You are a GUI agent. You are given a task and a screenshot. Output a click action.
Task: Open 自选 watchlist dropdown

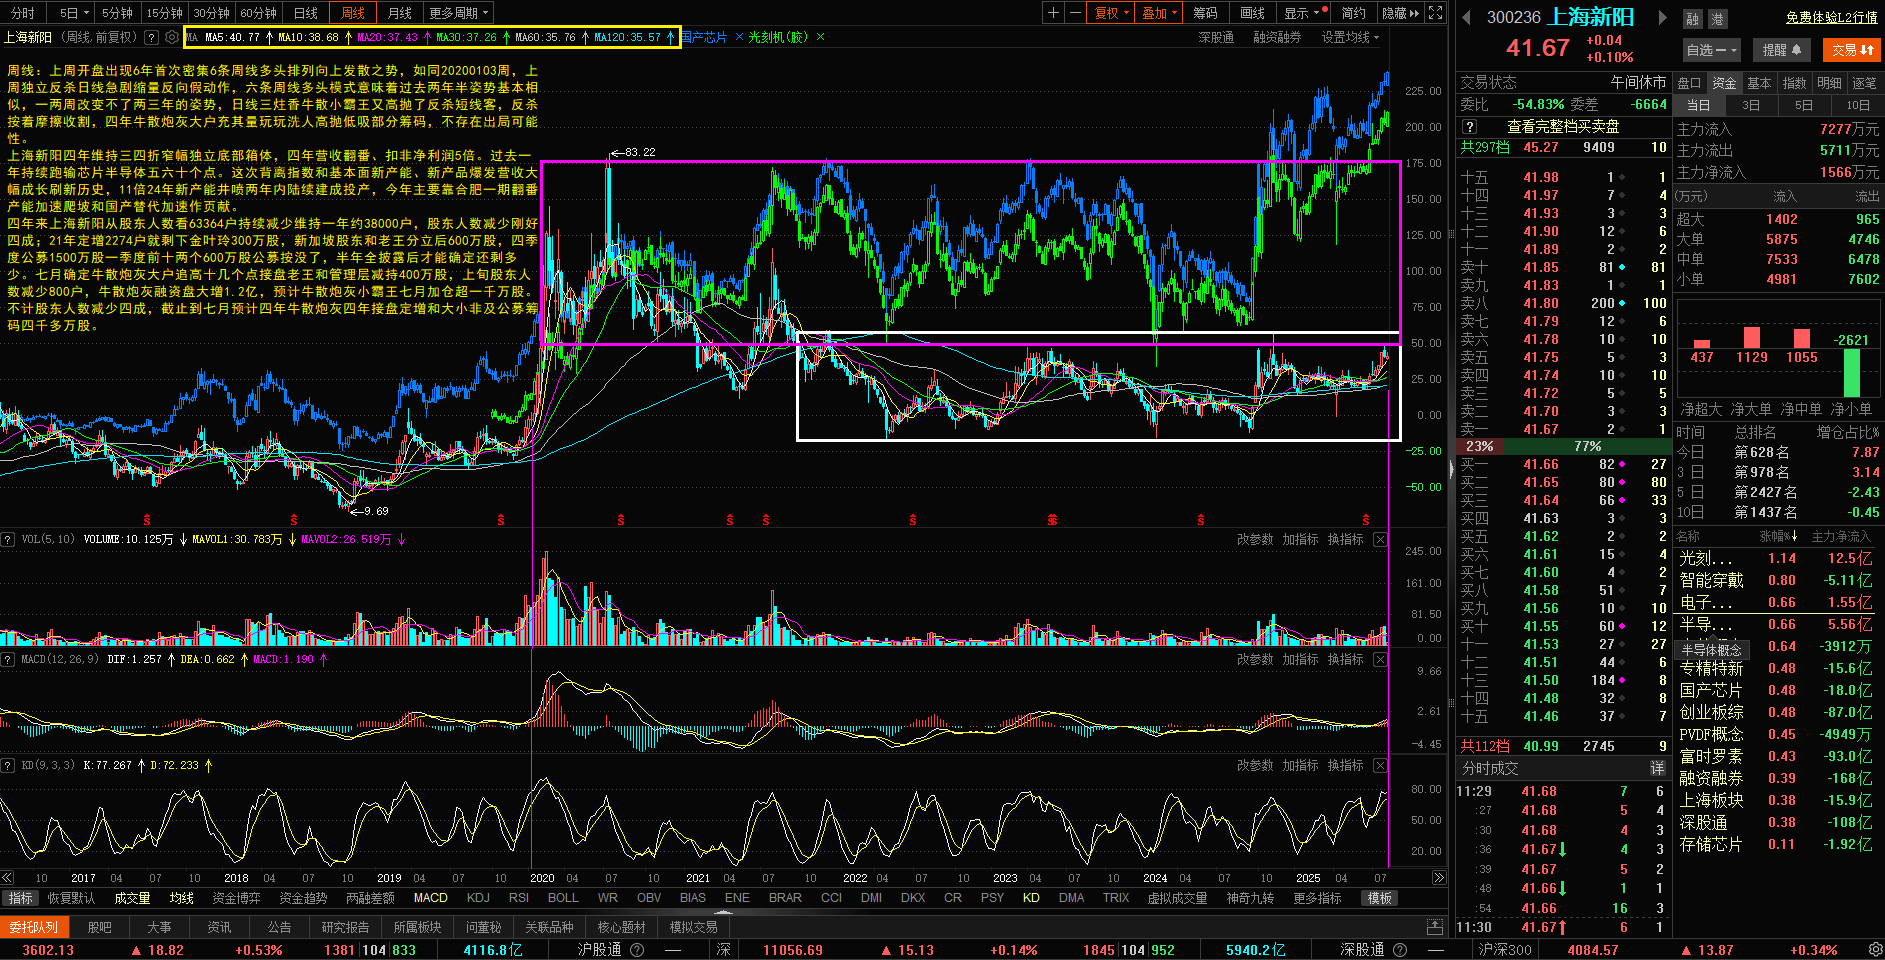click(x=1712, y=50)
